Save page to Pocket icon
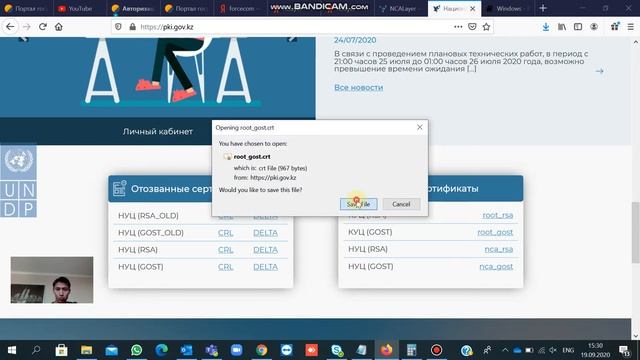Screen dimensions: 640x360 (x=472, y=27)
